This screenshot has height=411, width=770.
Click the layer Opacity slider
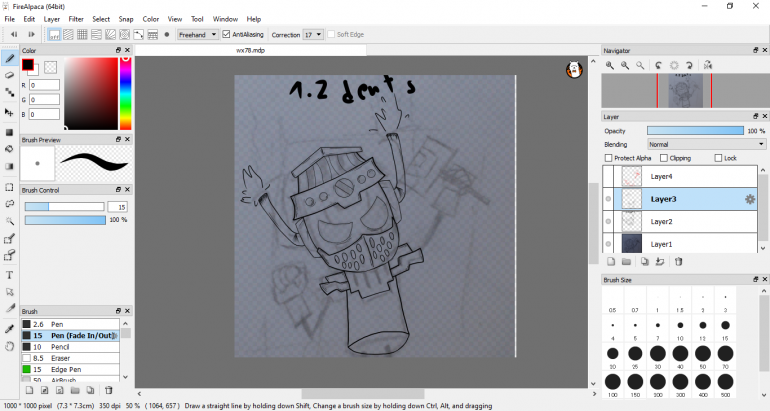click(695, 130)
